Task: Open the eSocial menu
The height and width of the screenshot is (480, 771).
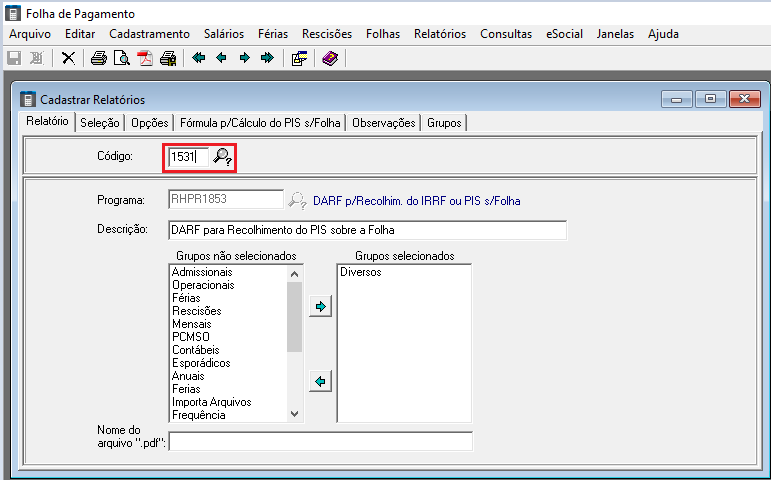Action: [564, 34]
